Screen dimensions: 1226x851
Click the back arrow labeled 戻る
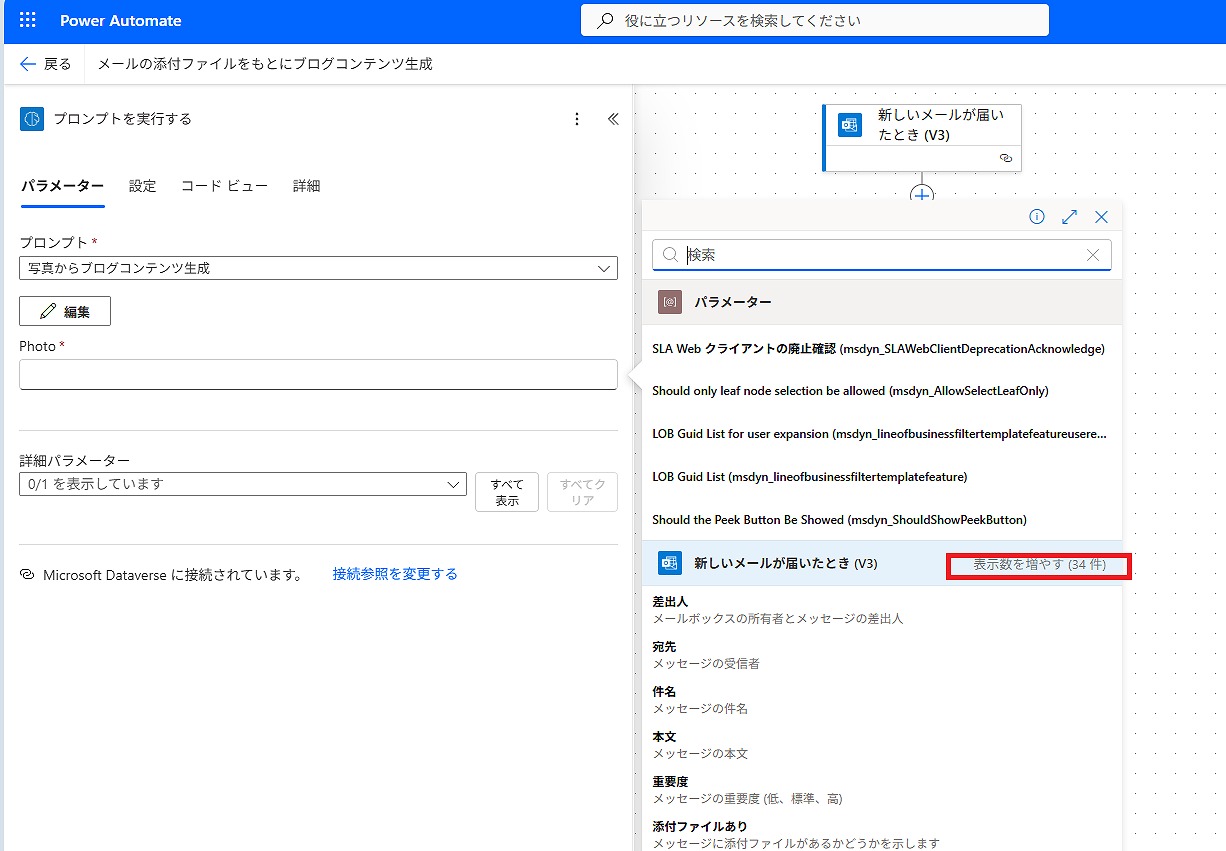pos(46,64)
